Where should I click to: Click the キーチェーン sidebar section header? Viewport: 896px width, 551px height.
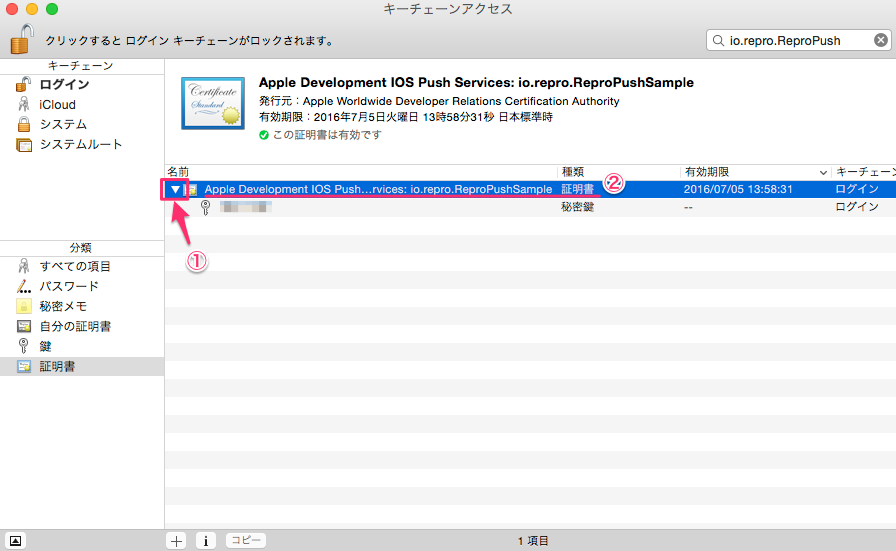(81, 66)
